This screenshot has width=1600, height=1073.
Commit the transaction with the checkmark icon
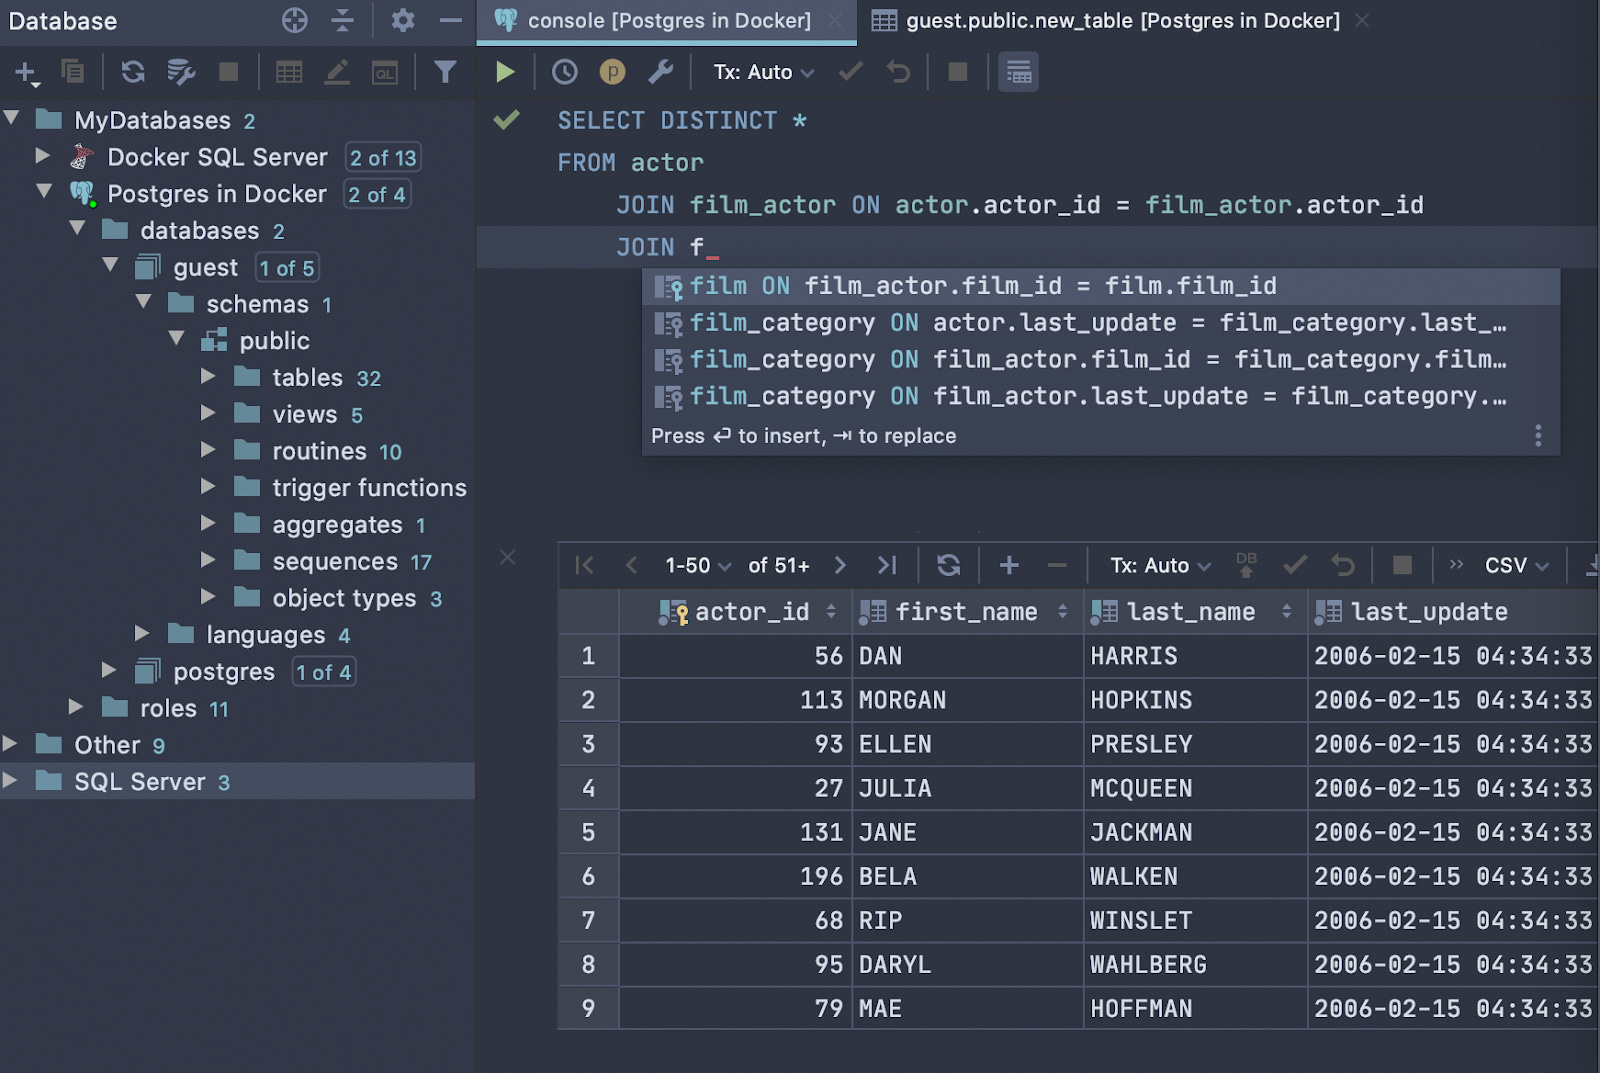pos(1293,565)
